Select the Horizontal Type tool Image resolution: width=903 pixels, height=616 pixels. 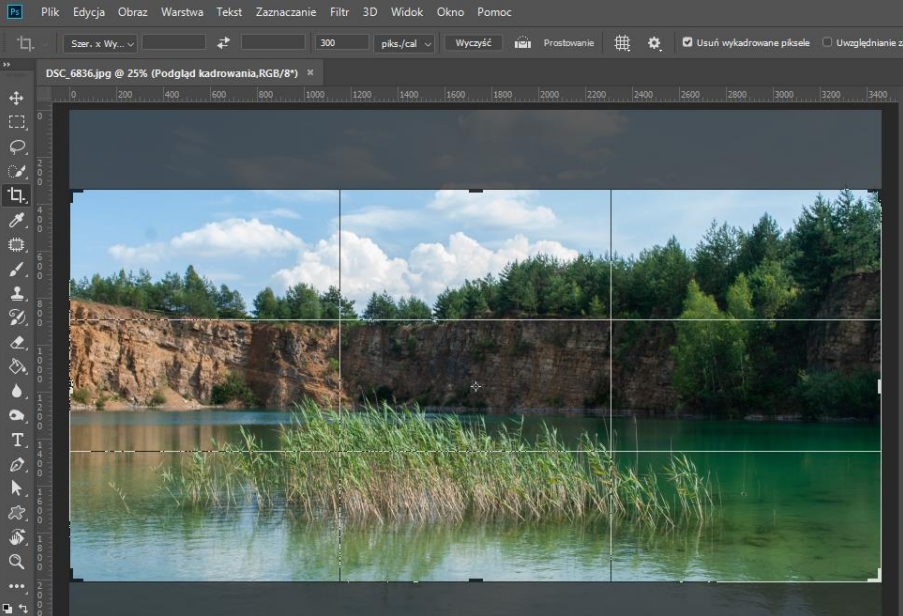point(17,440)
